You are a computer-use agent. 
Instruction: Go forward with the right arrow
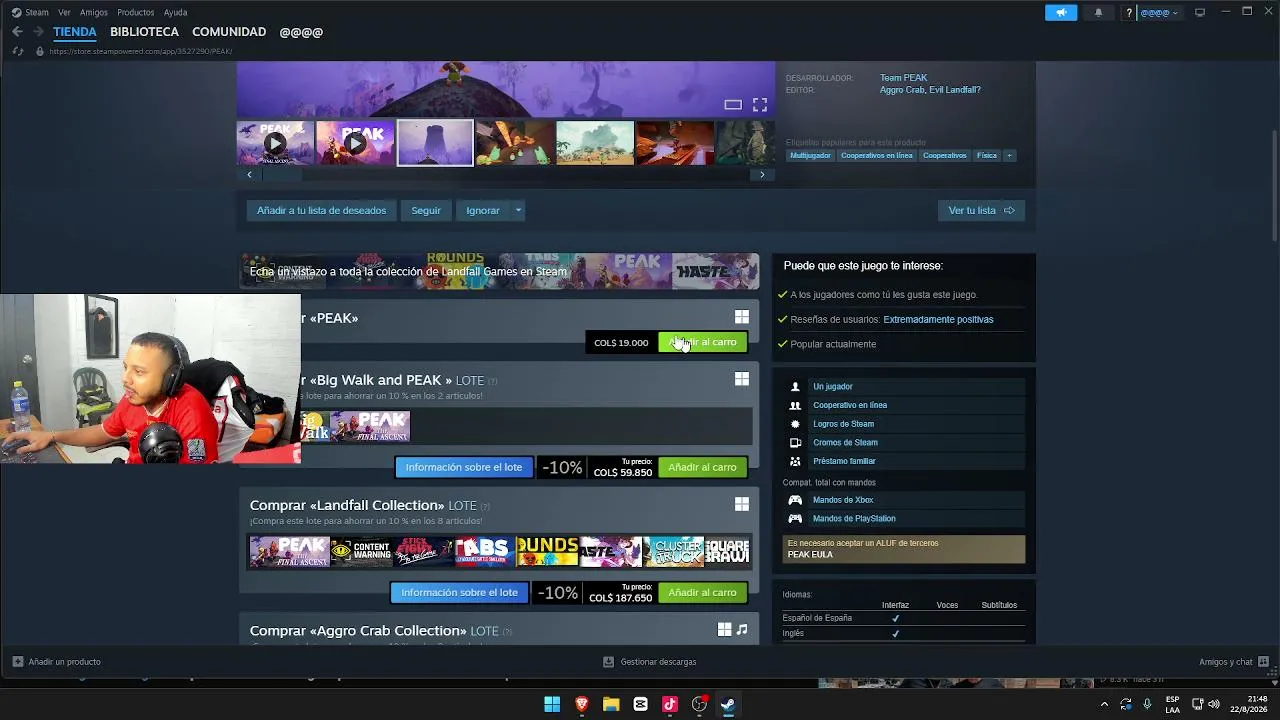coord(38,32)
